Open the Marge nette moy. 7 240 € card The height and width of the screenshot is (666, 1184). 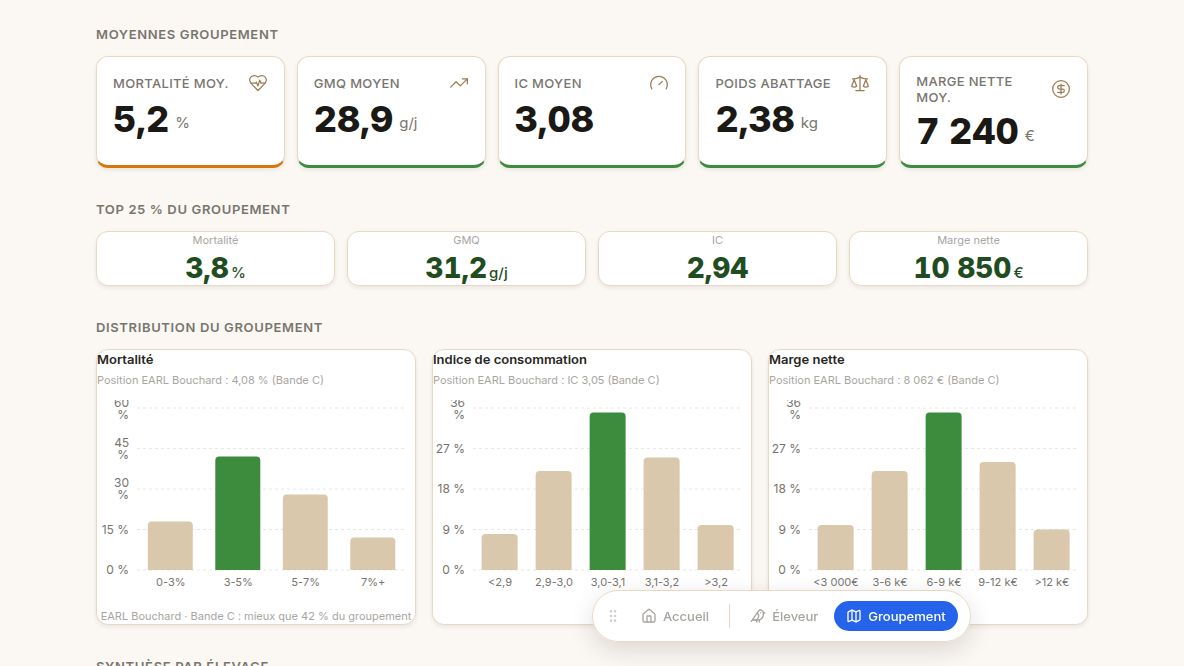(993, 112)
